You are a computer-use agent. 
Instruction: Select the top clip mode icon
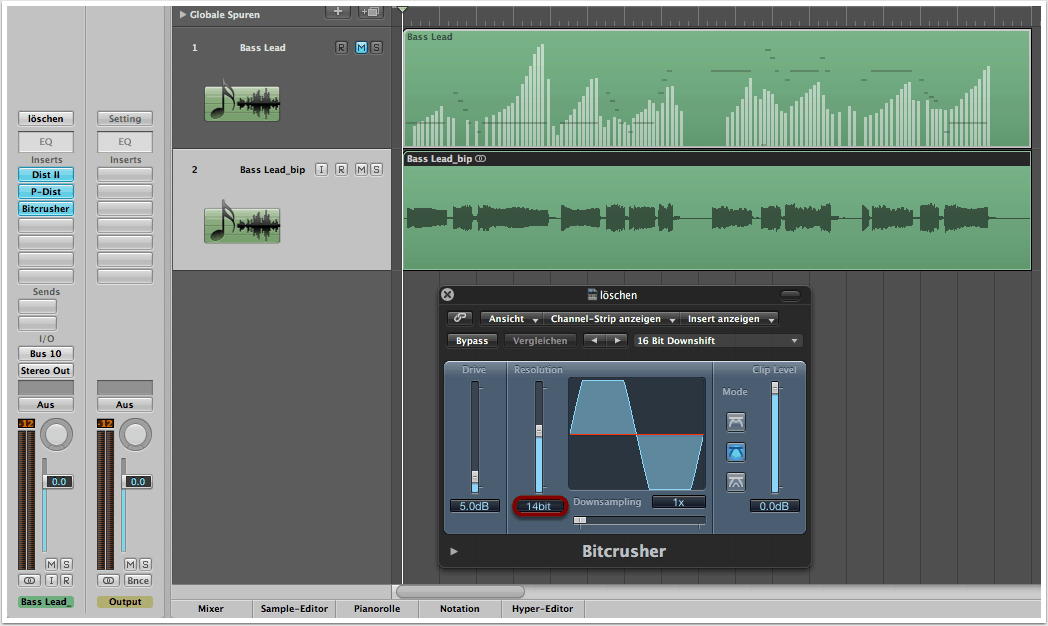coord(735,422)
